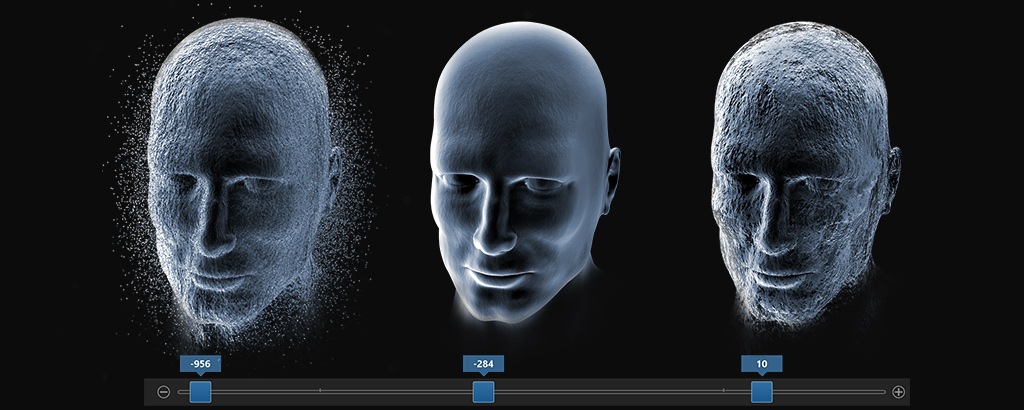Select the slider handle under -284
1024x410 pixels.
(x=484, y=391)
